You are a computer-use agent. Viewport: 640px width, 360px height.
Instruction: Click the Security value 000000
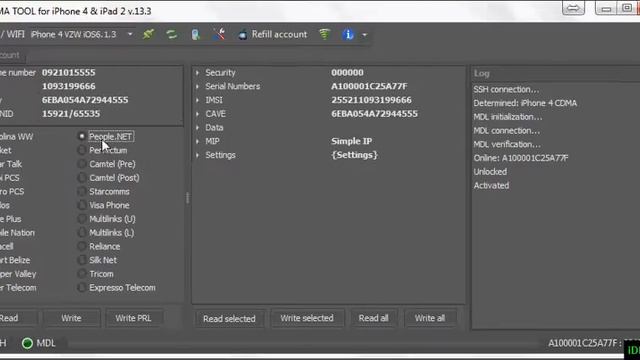coord(347,73)
